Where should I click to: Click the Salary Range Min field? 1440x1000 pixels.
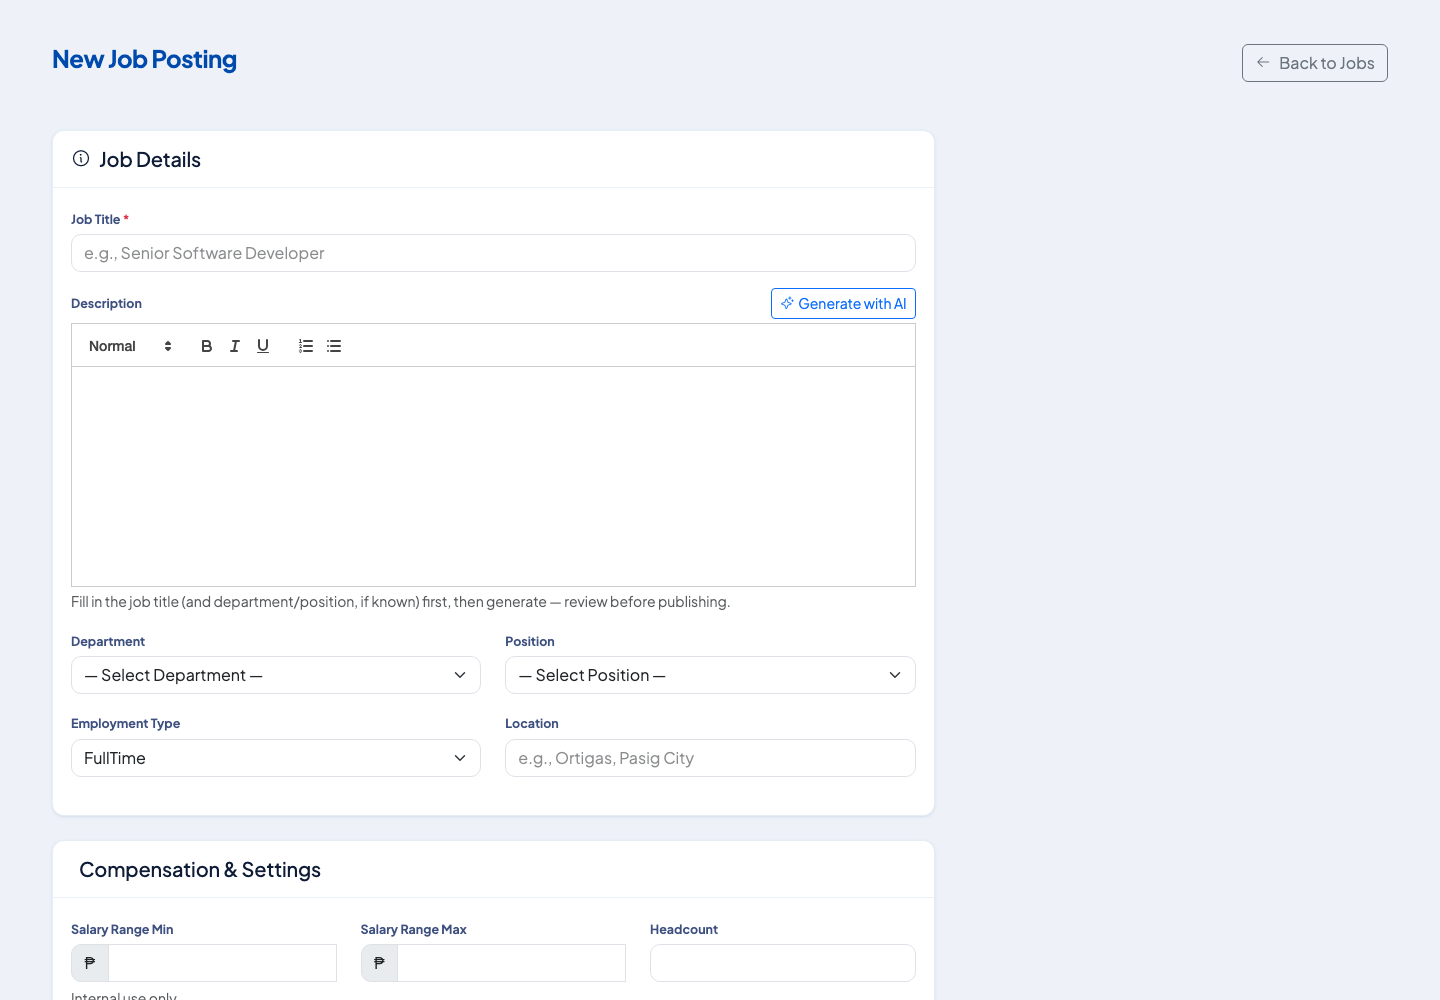222,963
